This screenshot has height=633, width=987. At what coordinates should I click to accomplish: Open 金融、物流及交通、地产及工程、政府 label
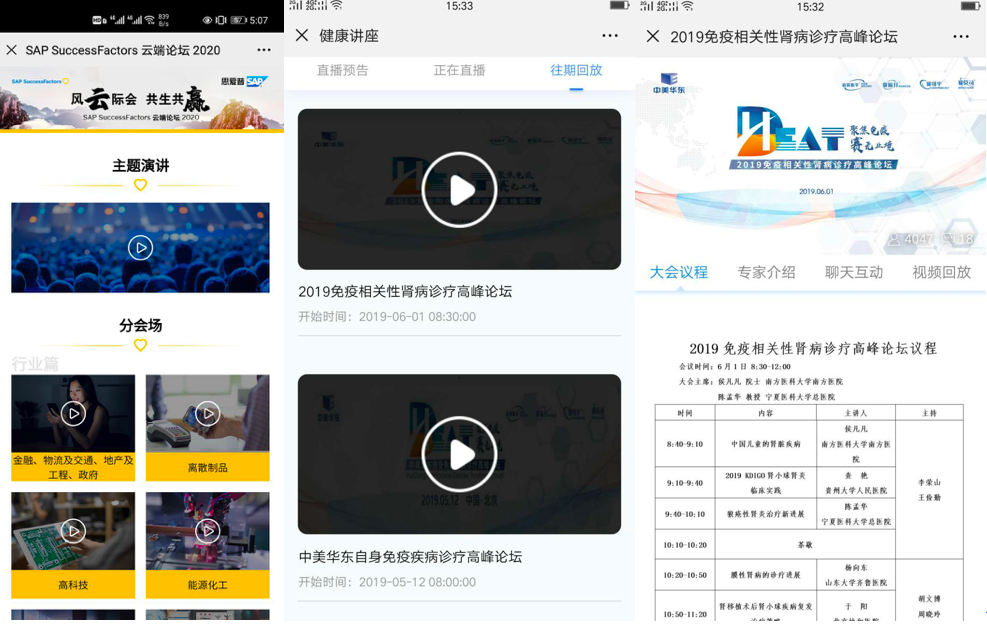(x=73, y=467)
